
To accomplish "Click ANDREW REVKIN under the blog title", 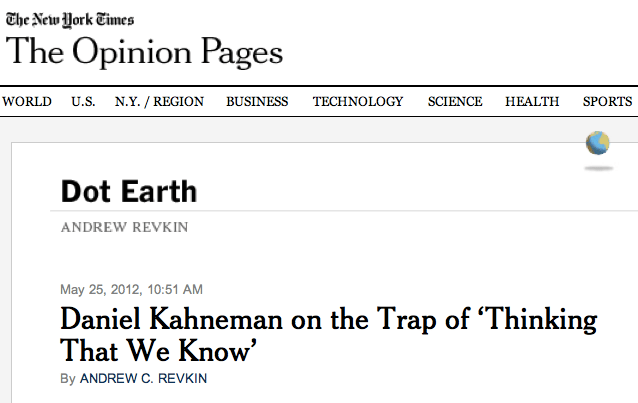I will click(124, 227).
